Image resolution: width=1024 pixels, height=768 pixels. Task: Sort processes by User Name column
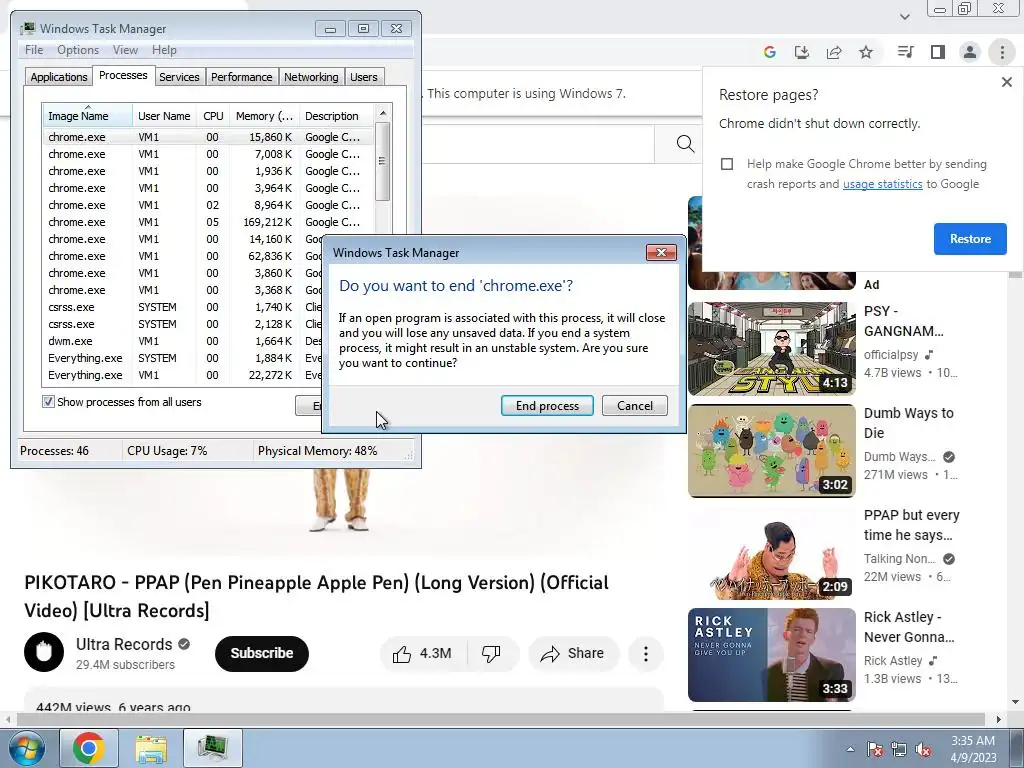(165, 116)
